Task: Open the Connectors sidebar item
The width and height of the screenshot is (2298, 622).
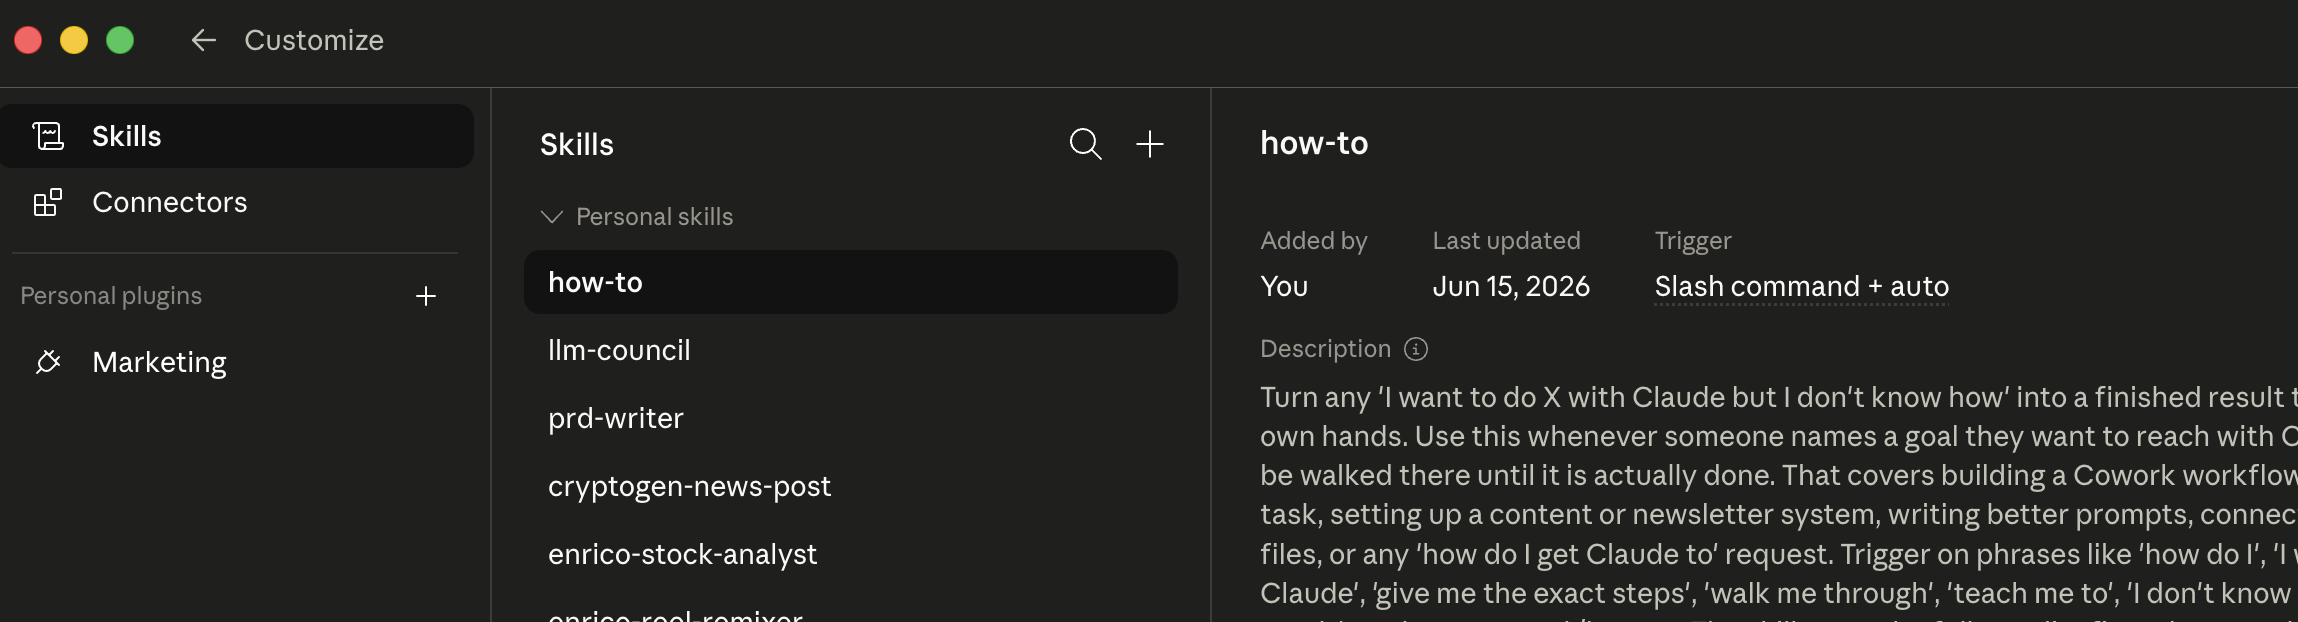Action: click(x=237, y=202)
